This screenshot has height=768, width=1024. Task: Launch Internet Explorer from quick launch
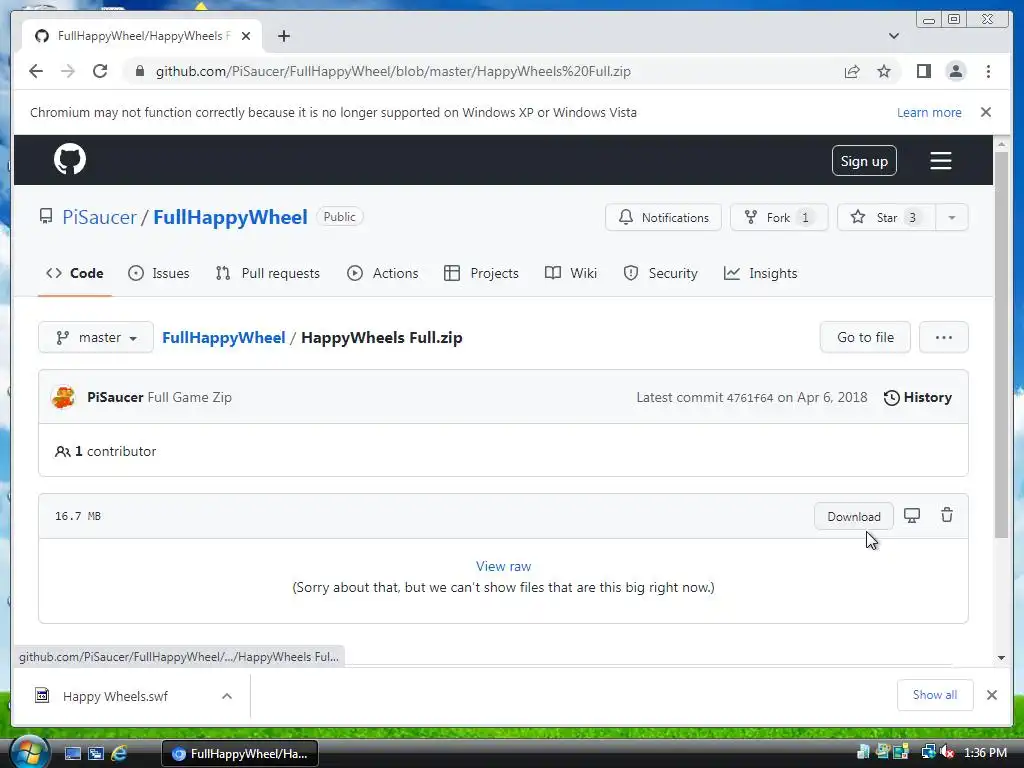pyautogui.click(x=119, y=753)
